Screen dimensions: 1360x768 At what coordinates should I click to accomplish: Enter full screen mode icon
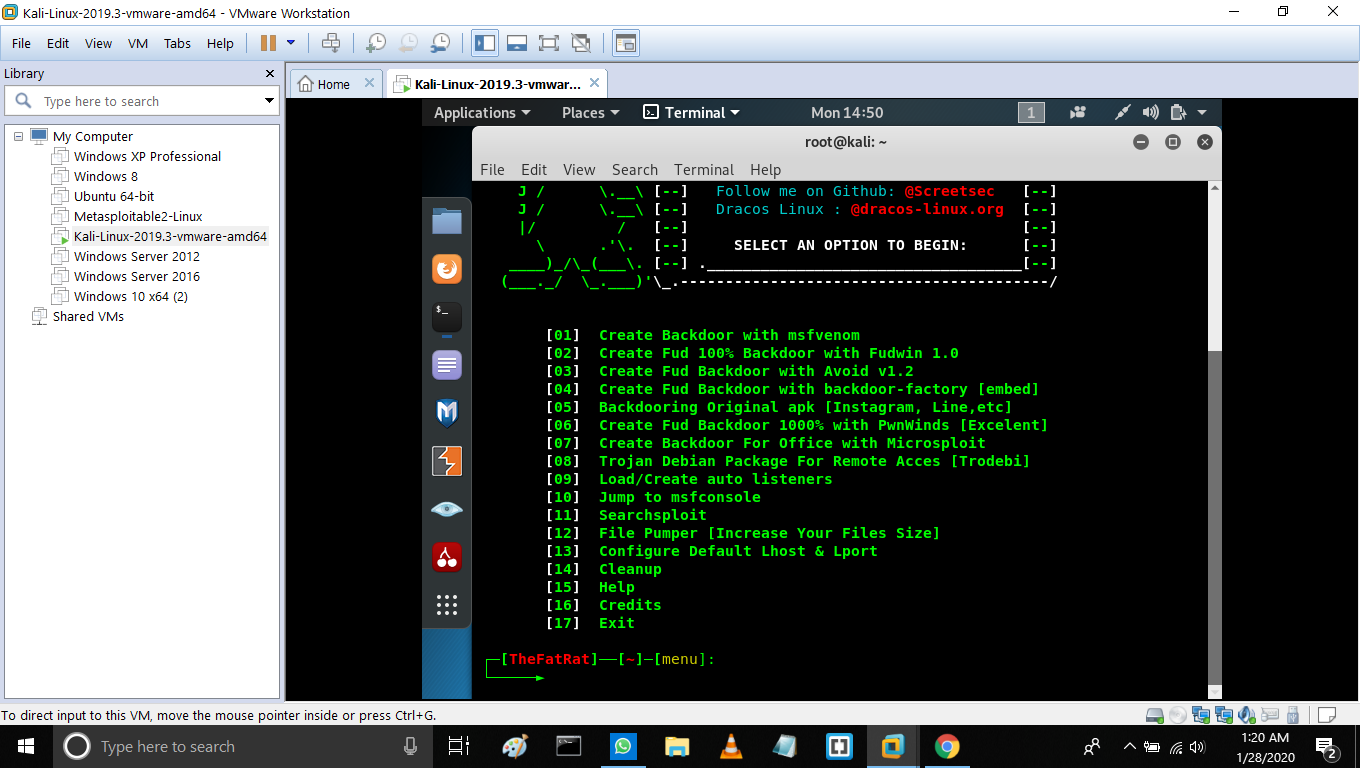coord(548,43)
